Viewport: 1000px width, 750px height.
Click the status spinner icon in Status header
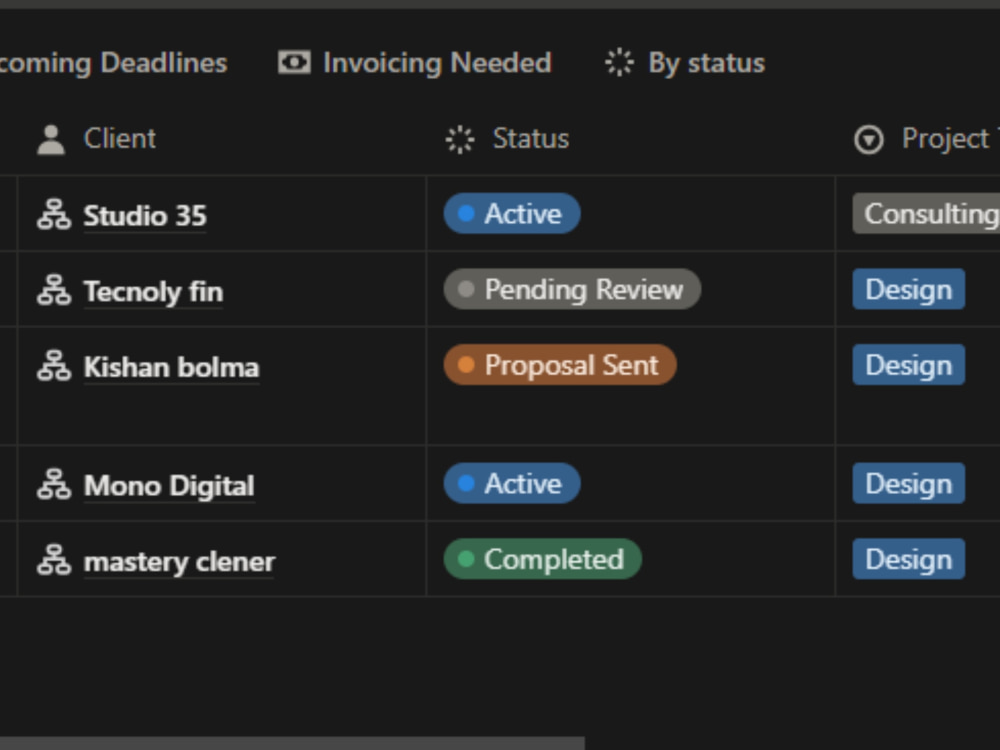click(x=460, y=140)
